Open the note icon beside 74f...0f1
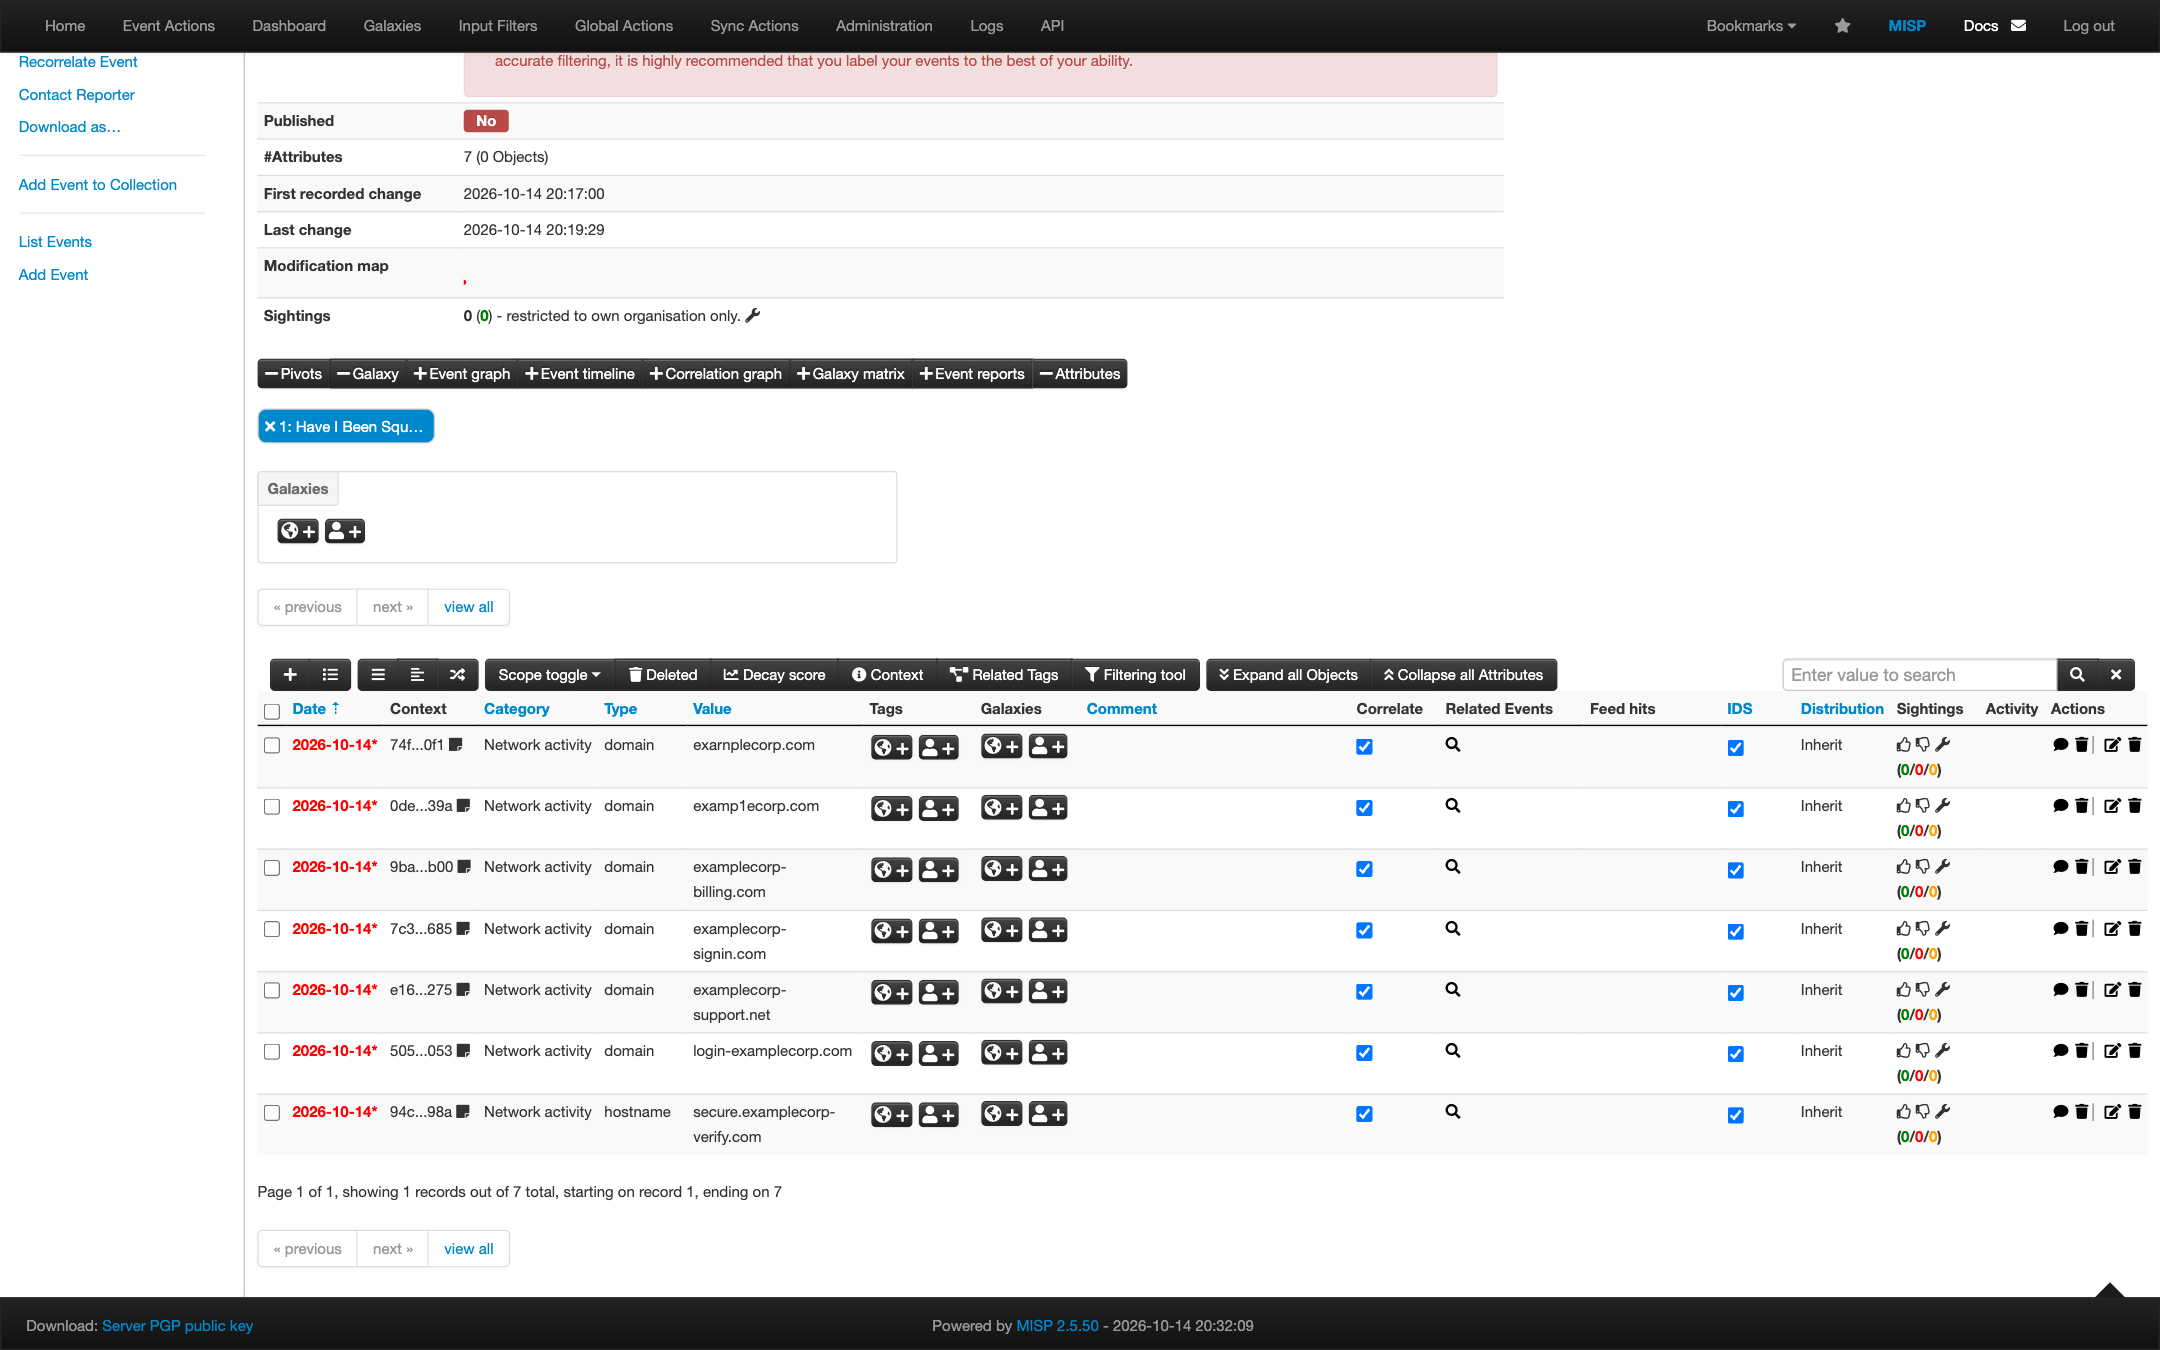2160x1350 pixels. [455, 745]
